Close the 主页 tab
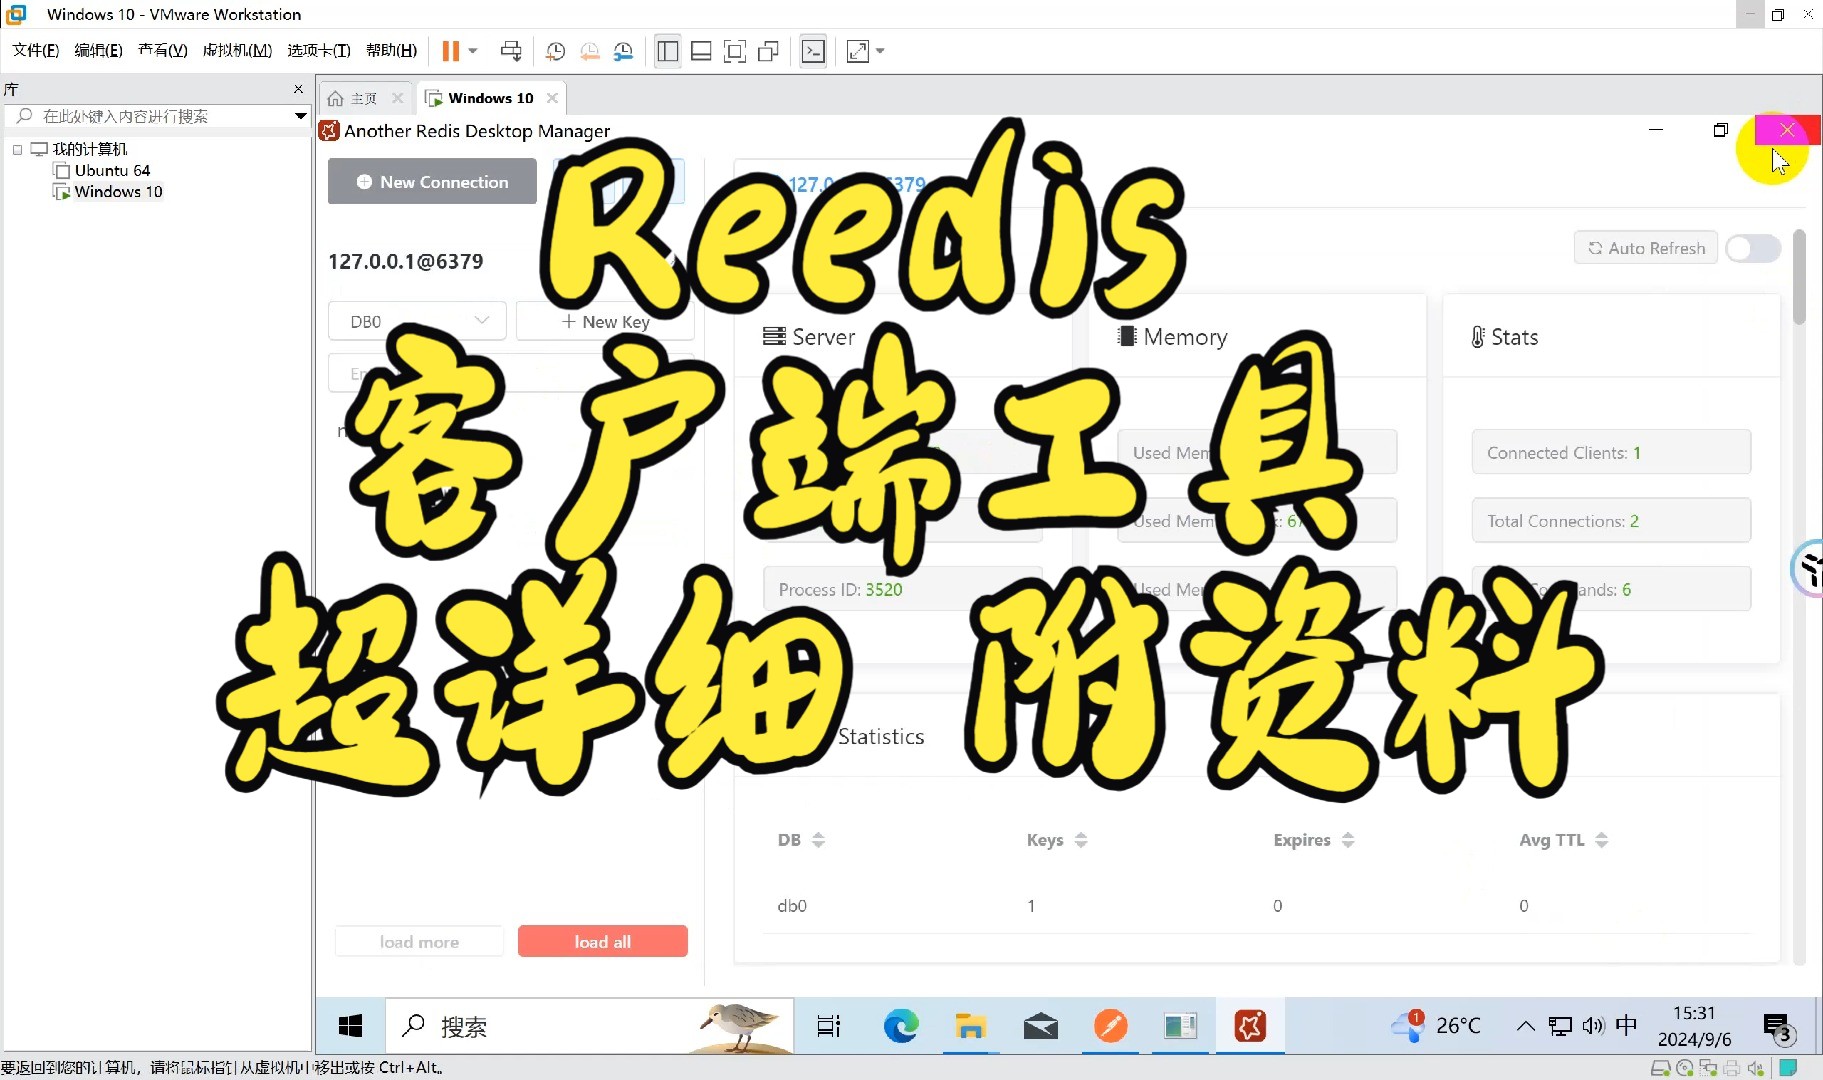Image resolution: width=1823 pixels, height=1080 pixels. [397, 98]
